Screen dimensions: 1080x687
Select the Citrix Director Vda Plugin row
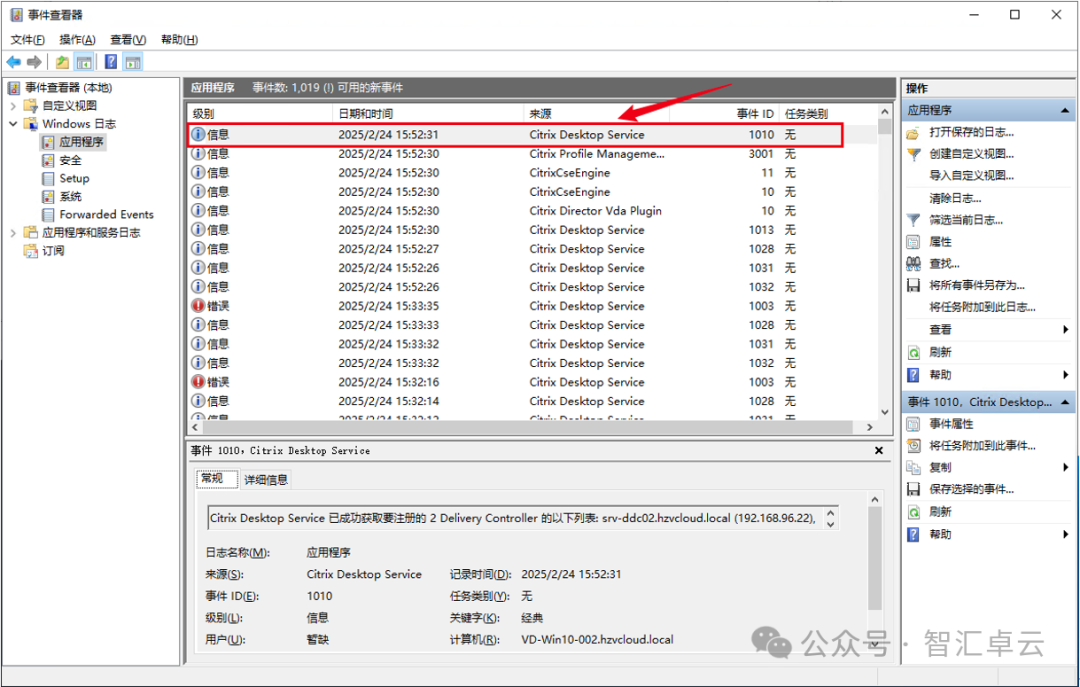coord(532,211)
